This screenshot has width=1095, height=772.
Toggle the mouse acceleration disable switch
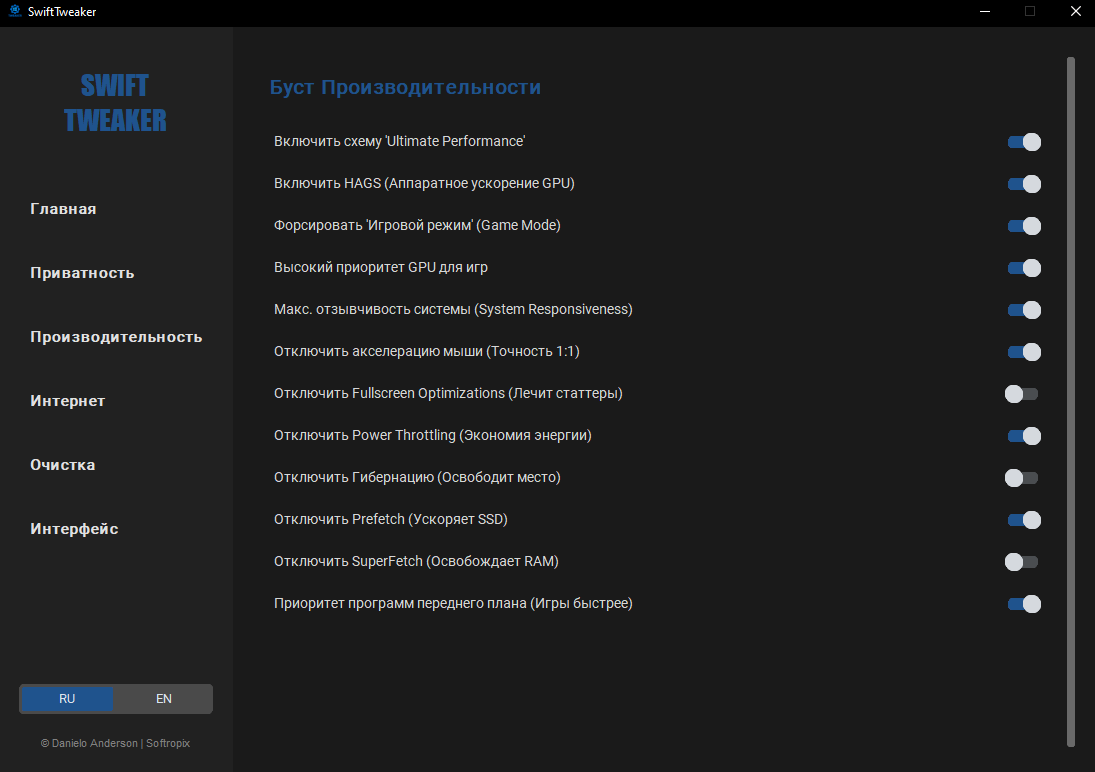1024,352
